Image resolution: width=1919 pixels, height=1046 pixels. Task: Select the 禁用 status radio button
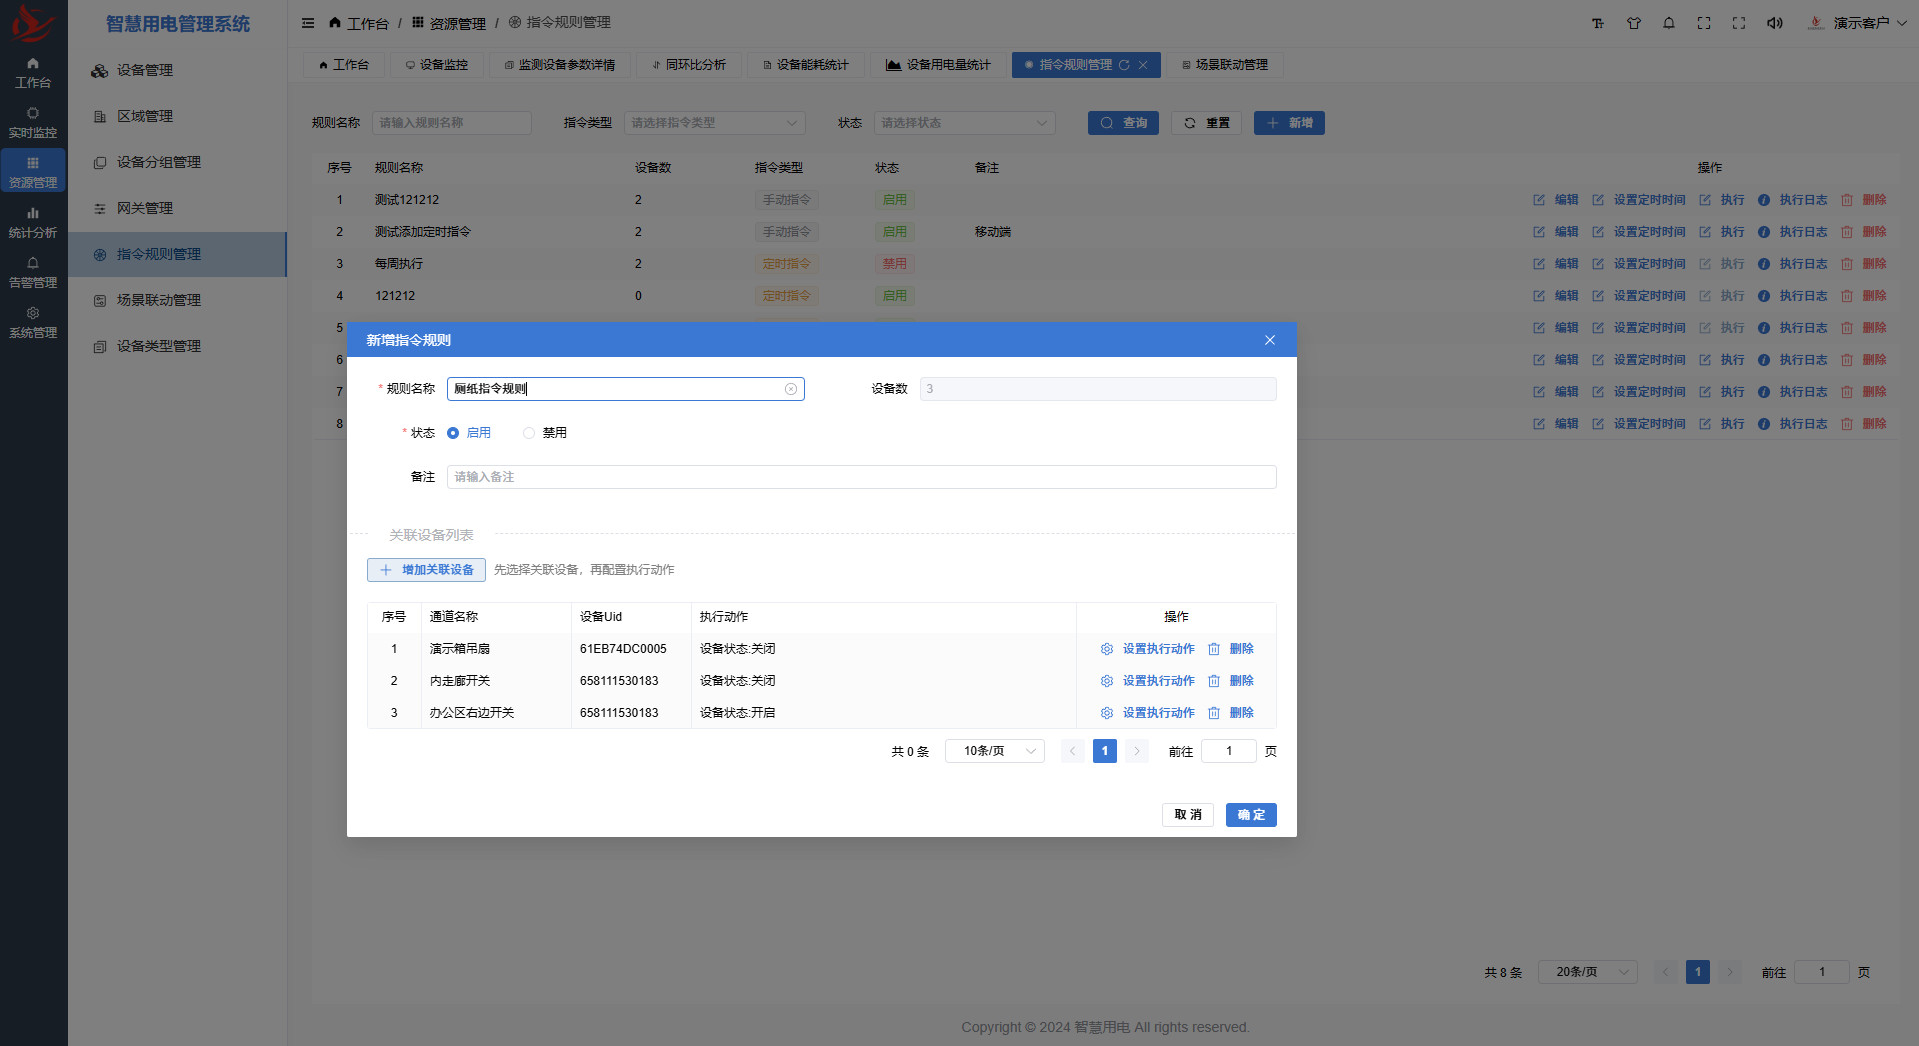click(529, 433)
